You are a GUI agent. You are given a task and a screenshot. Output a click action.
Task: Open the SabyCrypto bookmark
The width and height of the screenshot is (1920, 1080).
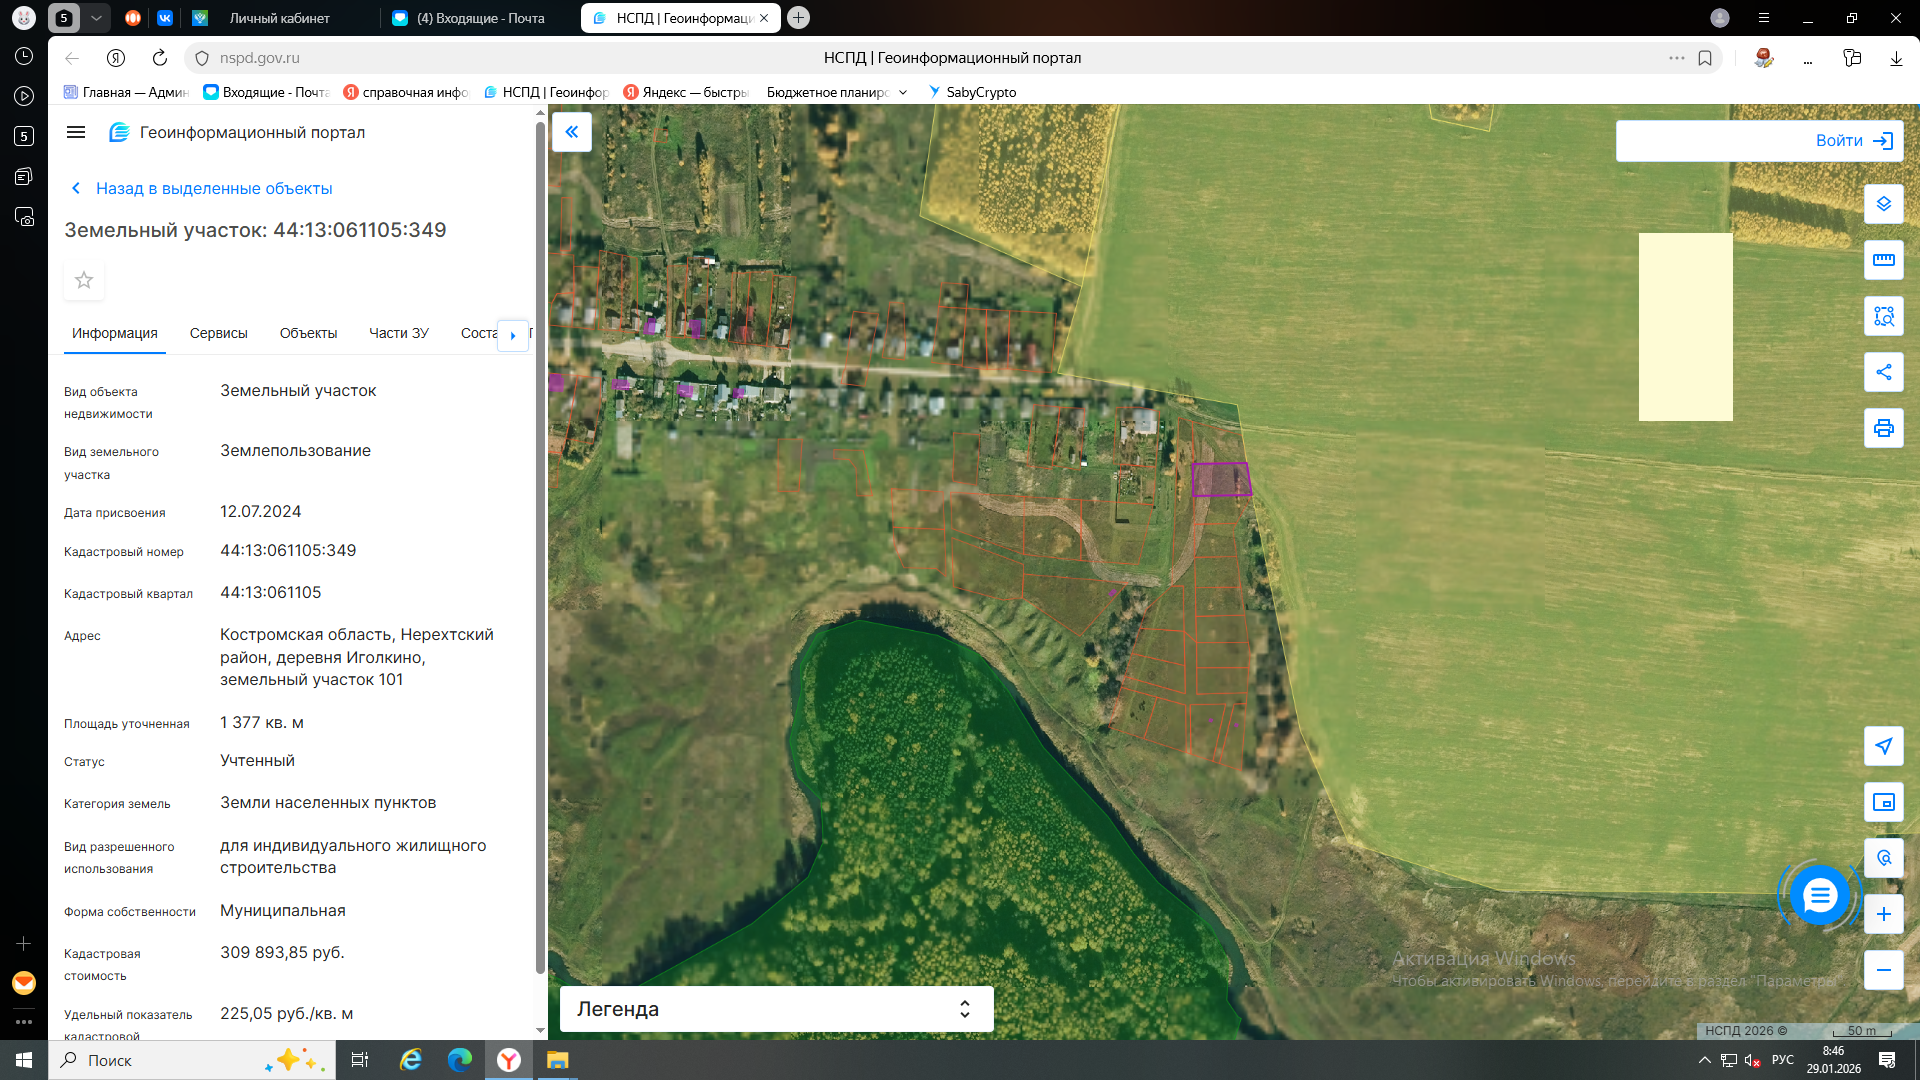(x=971, y=92)
